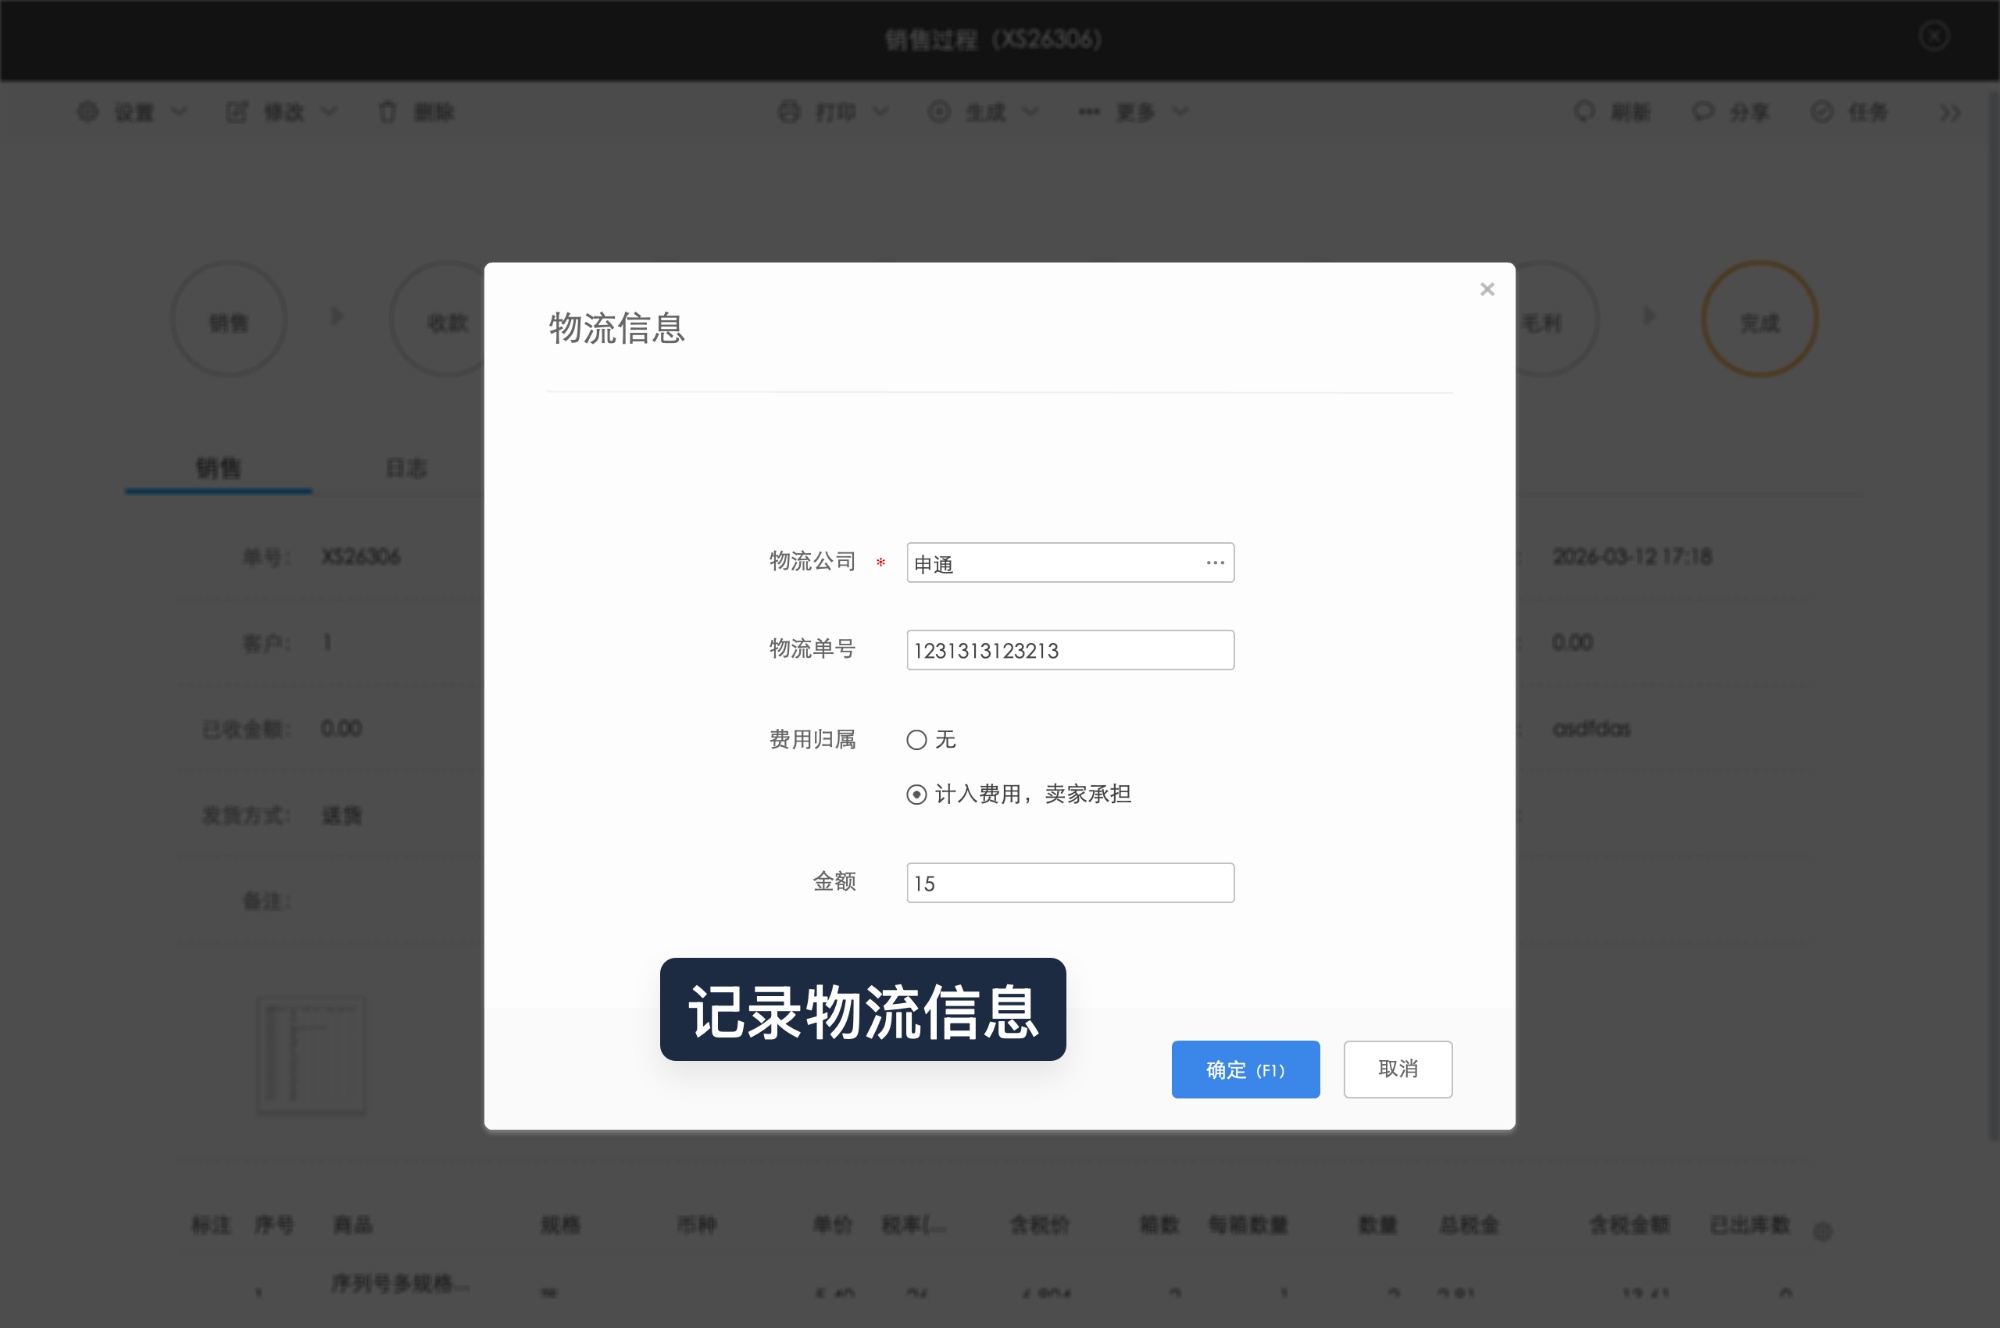
Task: Click the 完成 step circle in flow
Action: (1759, 318)
